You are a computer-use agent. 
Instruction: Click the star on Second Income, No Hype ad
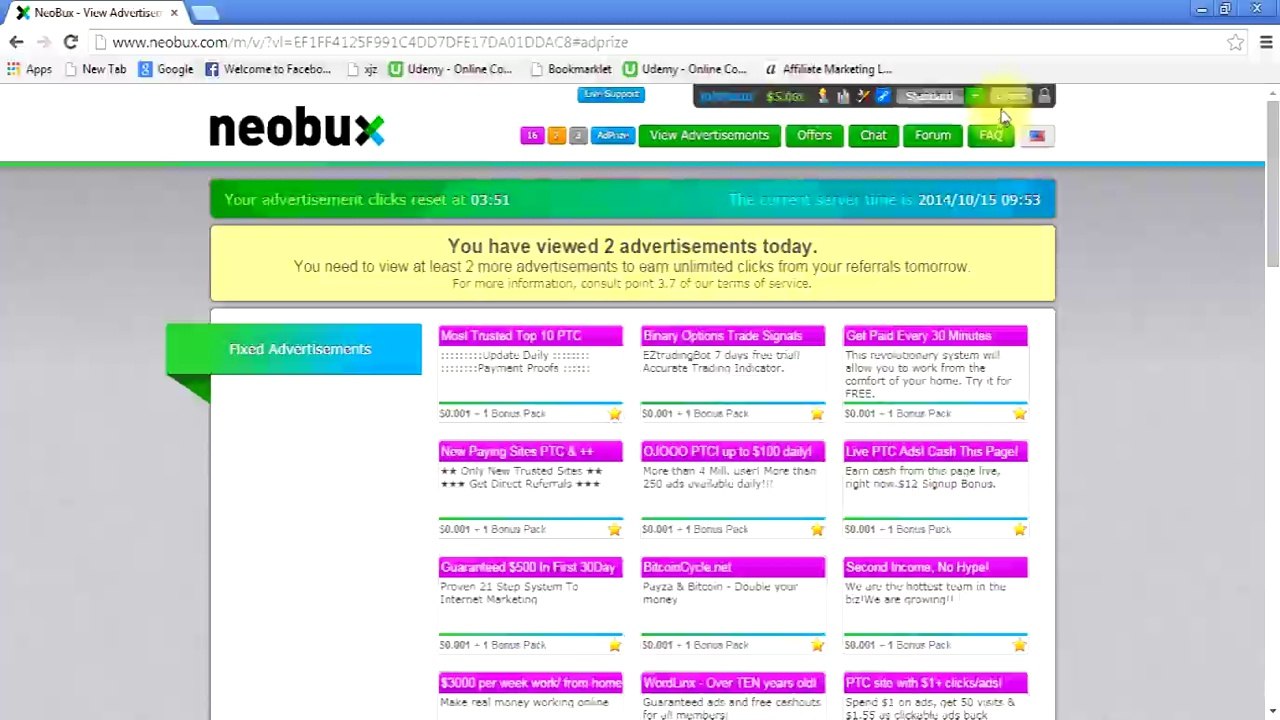tap(1019, 645)
